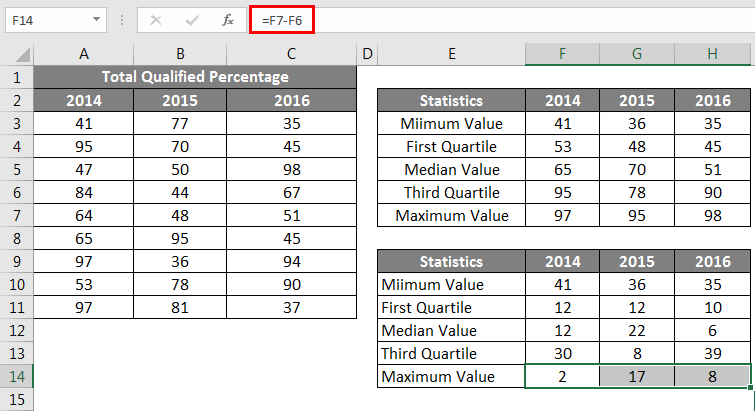755x411 pixels.
Task: Select column B header
Action: pyautogui.click(x=180, y=54)
